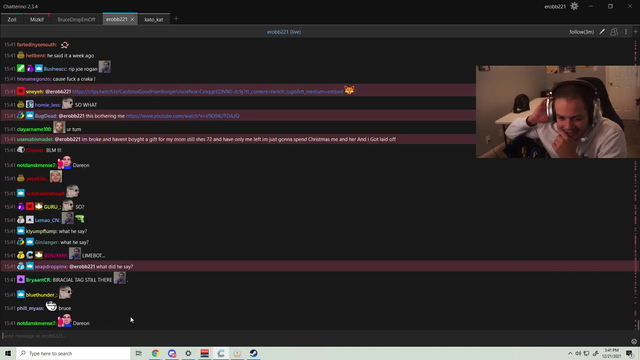Click the green gun emote in Lemao_CN's message

coord(80,219)
